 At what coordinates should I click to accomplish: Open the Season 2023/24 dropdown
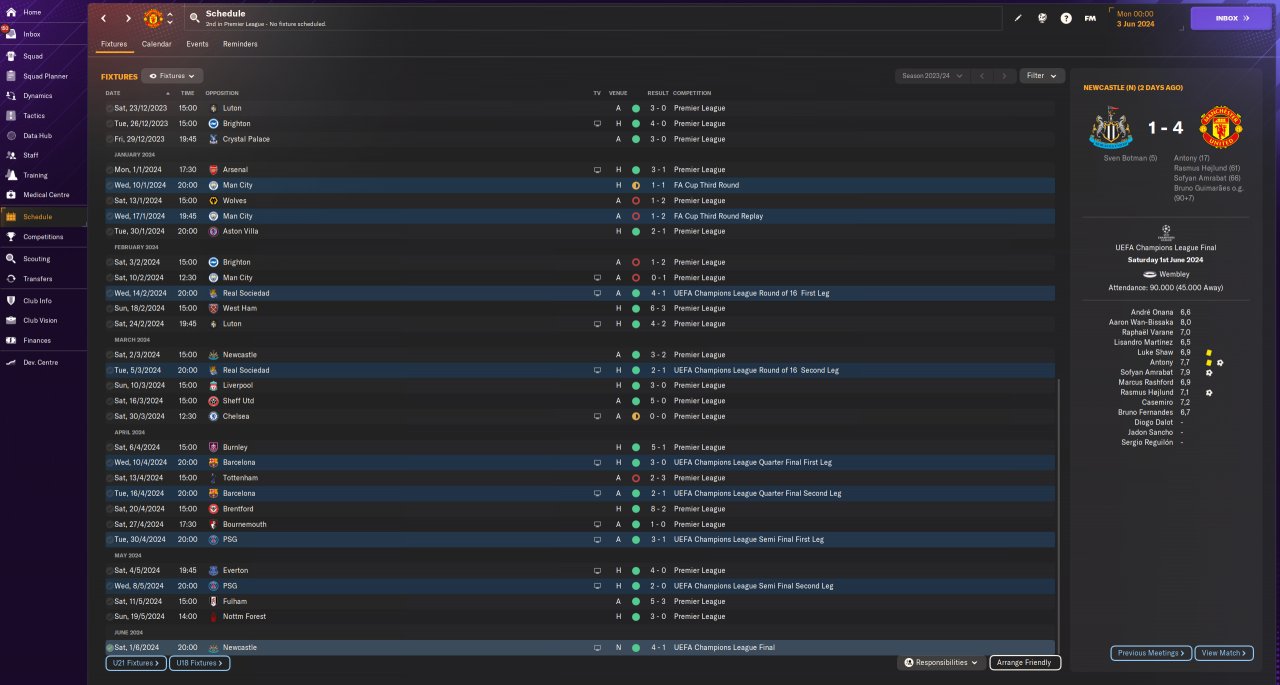pyautogui.click(x=932, y=76)
